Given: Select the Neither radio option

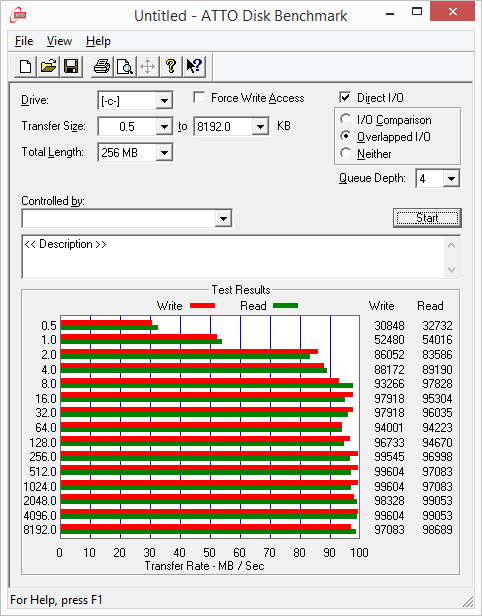Looking at the screenshot, I should click(346, 153).
